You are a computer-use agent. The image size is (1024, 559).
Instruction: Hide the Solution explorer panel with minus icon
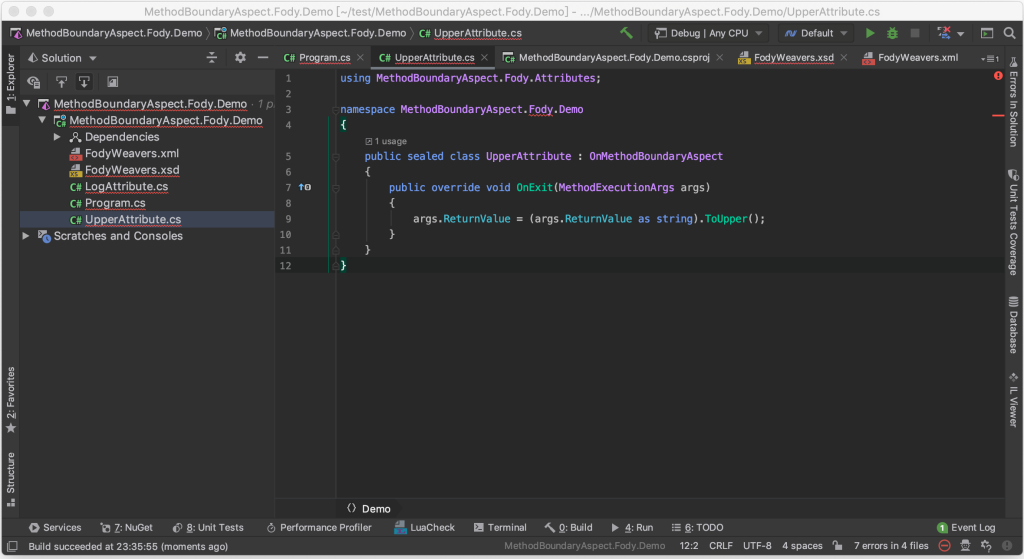coord(263,57)
